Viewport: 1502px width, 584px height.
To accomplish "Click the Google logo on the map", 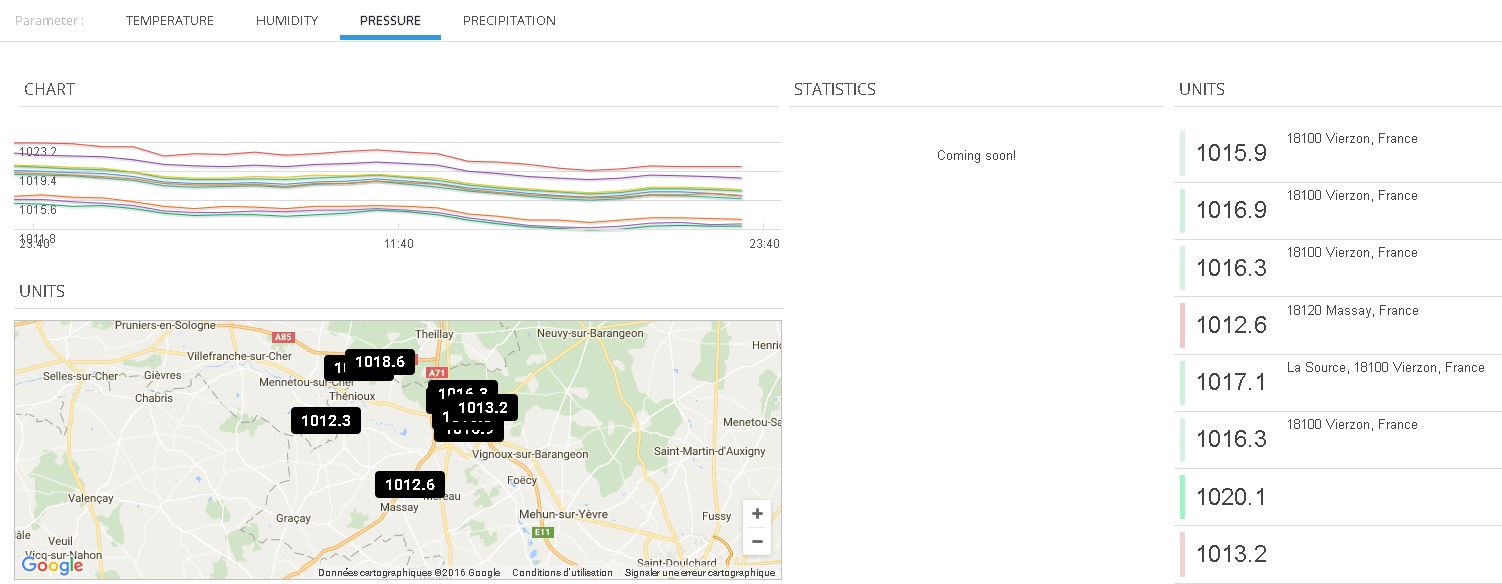I will pos(52,565).
